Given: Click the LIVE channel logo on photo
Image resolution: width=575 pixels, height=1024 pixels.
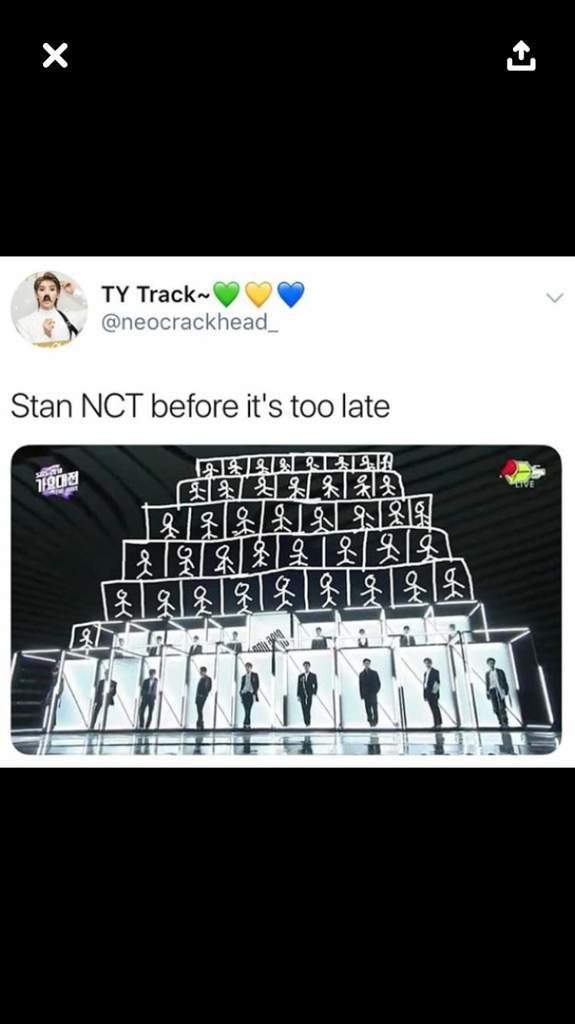Looking at the screenshot, I should [522, 473].
